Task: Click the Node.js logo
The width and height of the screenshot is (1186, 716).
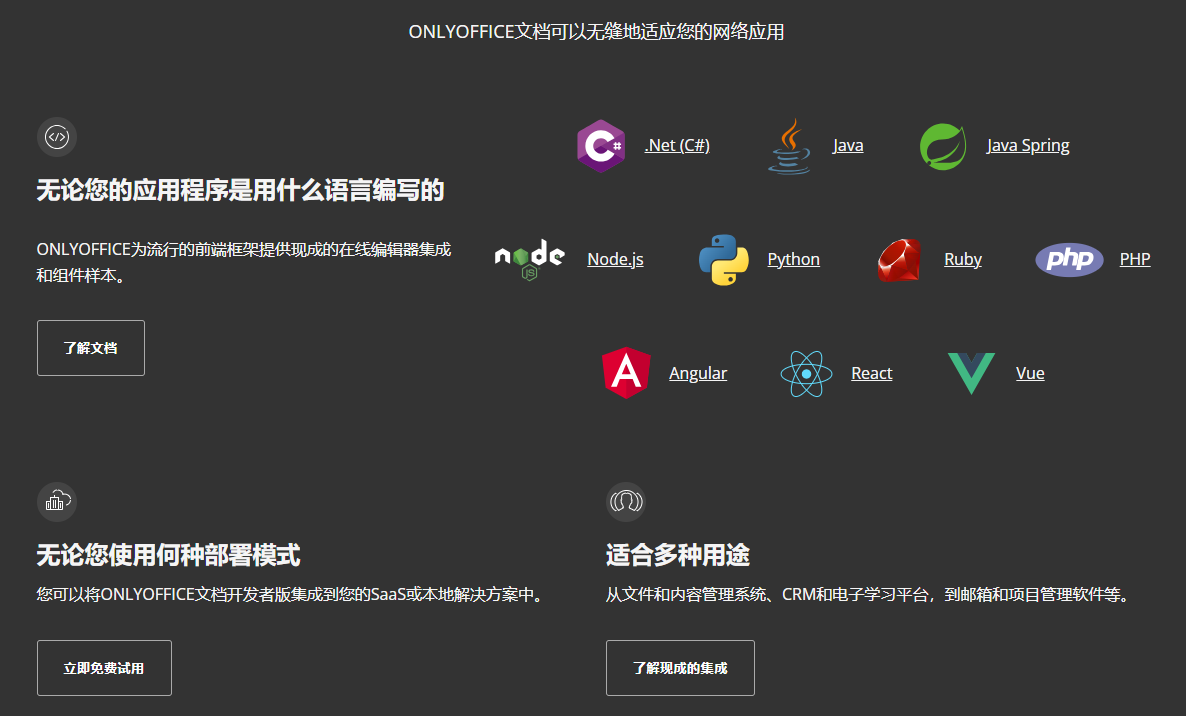Action: coord(529,259)
